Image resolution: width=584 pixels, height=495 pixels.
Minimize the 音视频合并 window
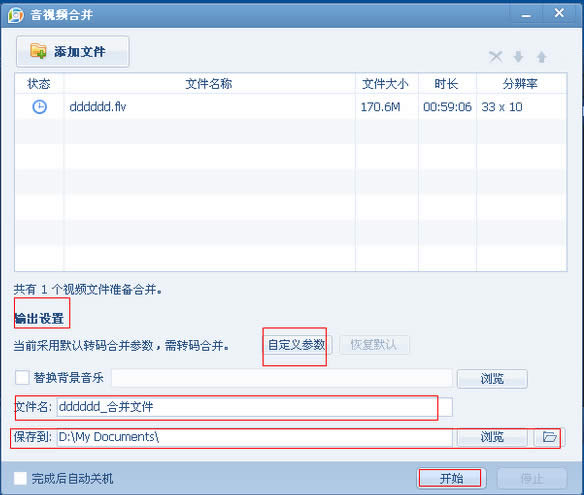526,15
